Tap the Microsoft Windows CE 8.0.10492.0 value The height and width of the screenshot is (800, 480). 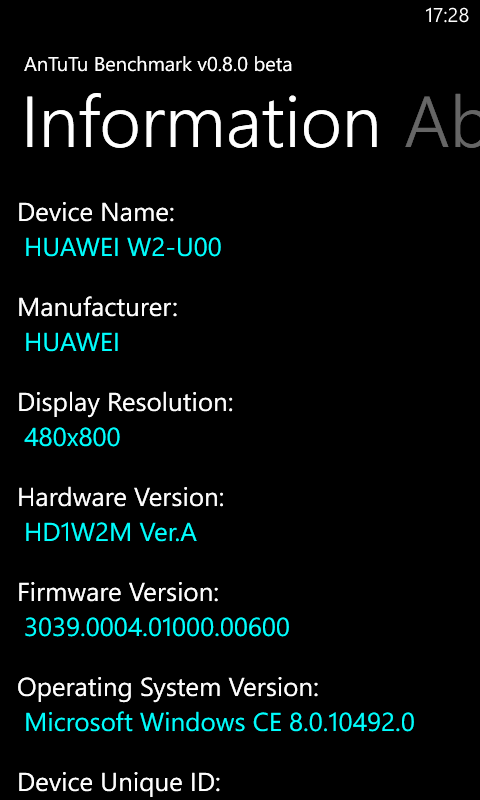[x=219, y=722]
